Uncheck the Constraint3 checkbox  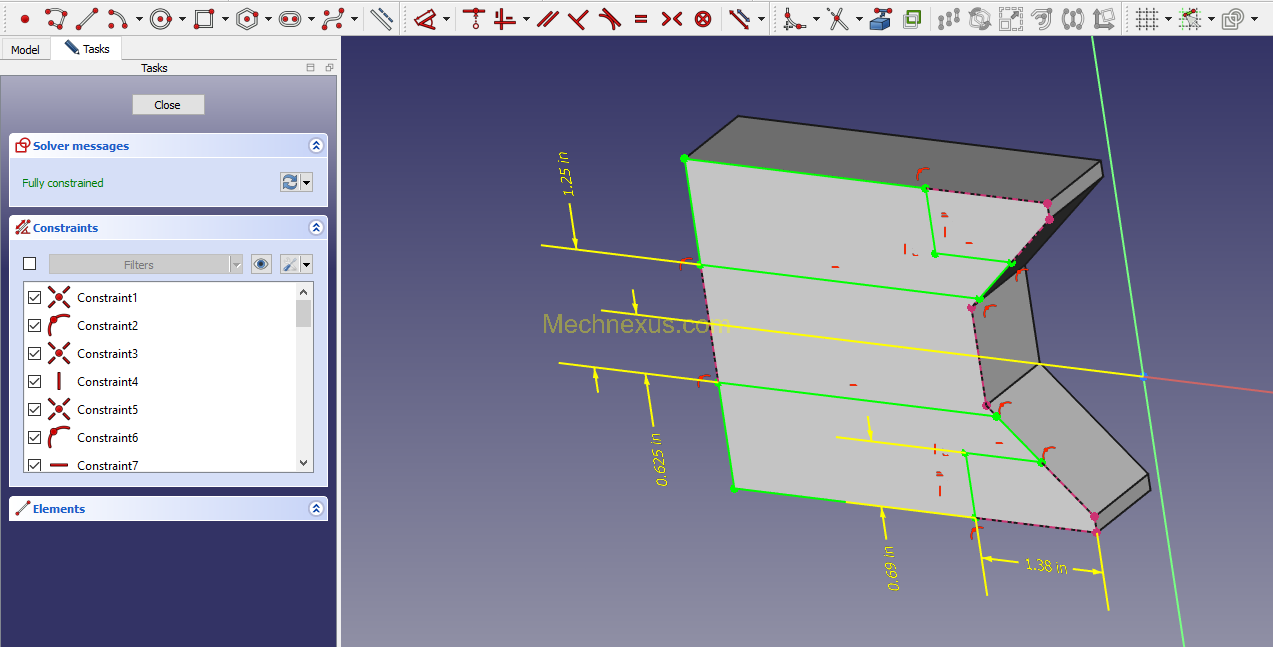(x=35, y=353)
